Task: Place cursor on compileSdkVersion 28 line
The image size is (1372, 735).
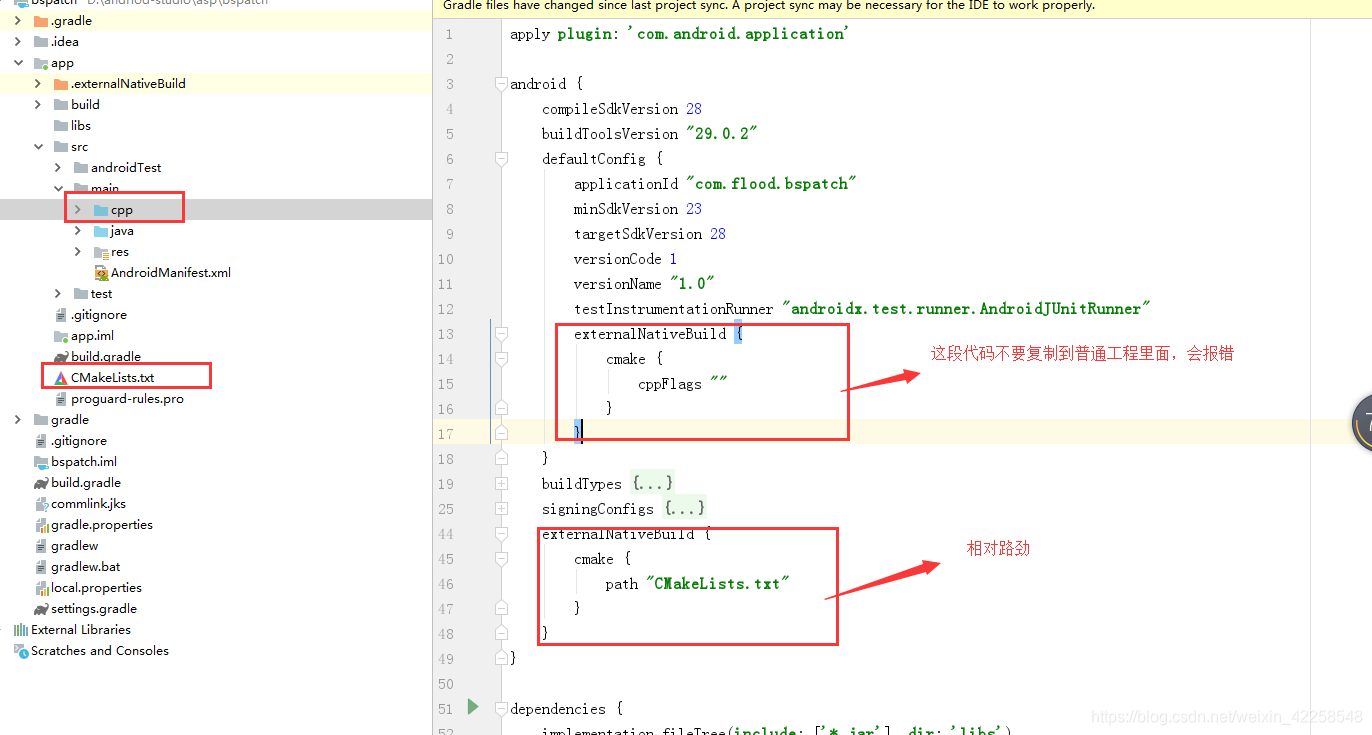Action: (622, 109)
